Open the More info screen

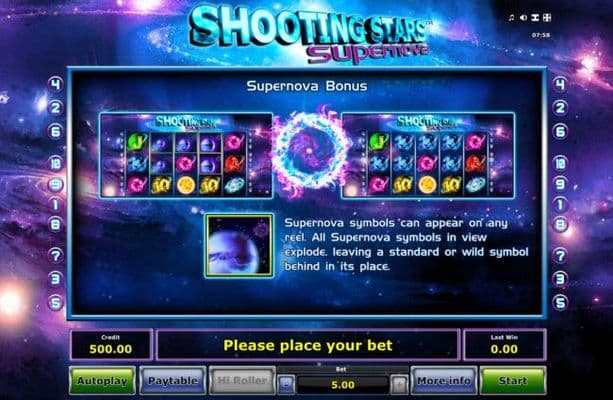coord(444,380)
